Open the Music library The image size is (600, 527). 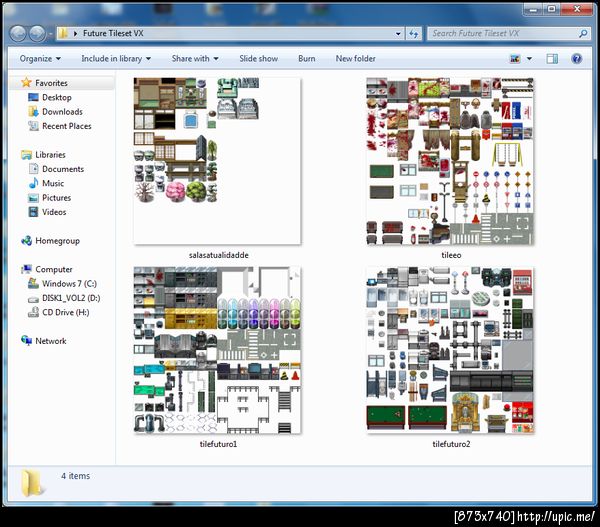pyautogui.click(x=53, y=183)
